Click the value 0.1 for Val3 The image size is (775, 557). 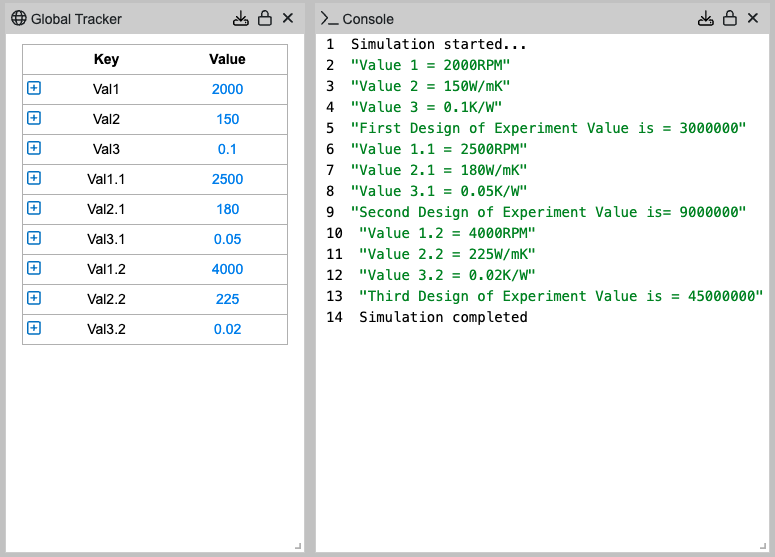(227, 149)
